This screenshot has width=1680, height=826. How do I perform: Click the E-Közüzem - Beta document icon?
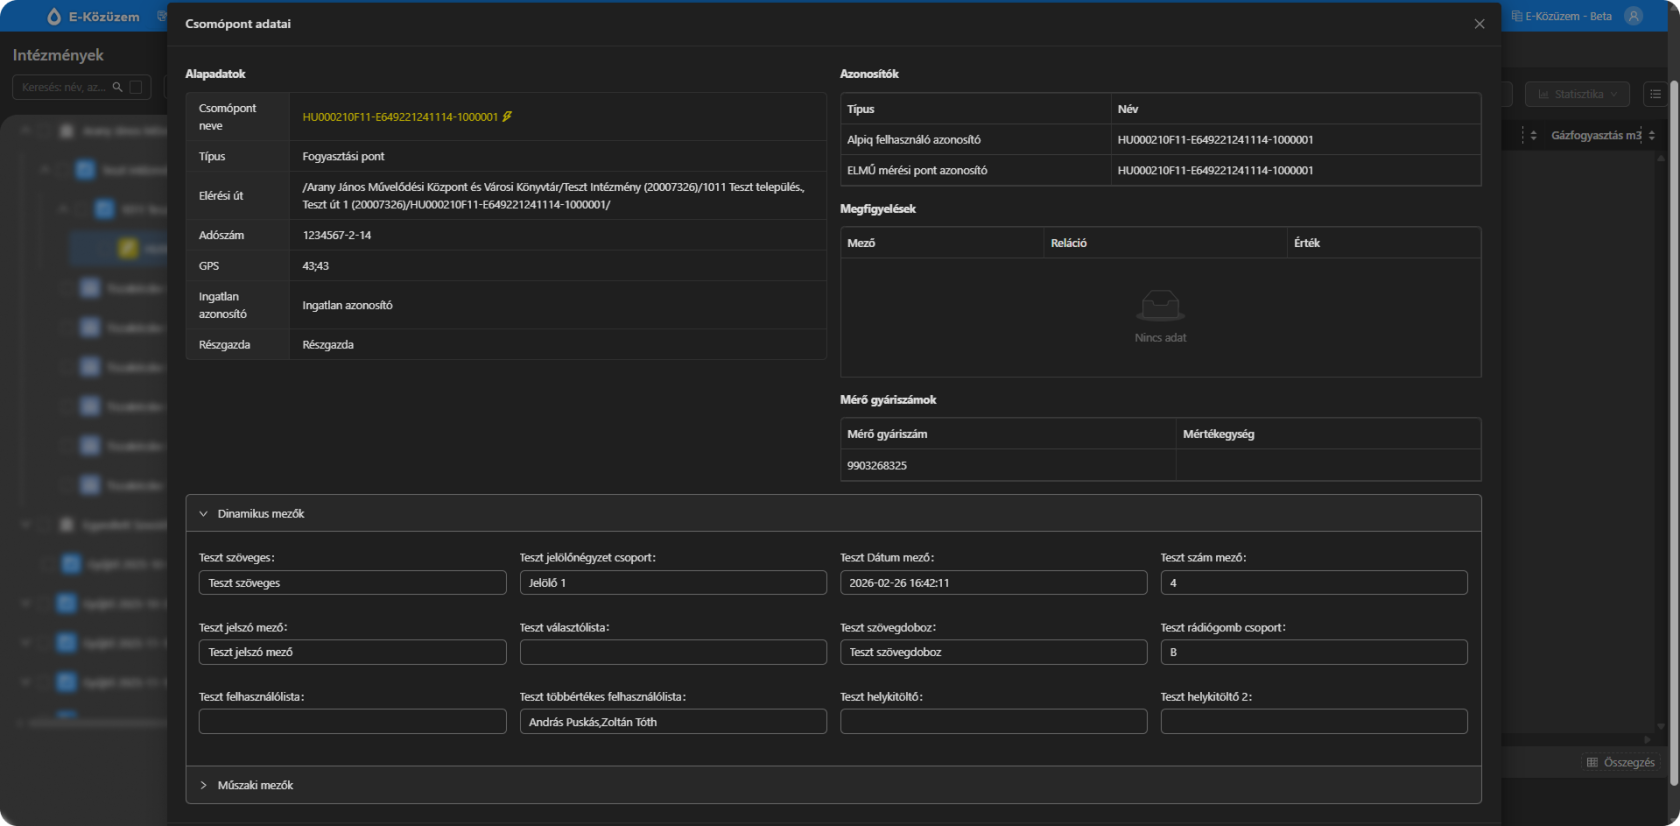[x=1517, y=17]
